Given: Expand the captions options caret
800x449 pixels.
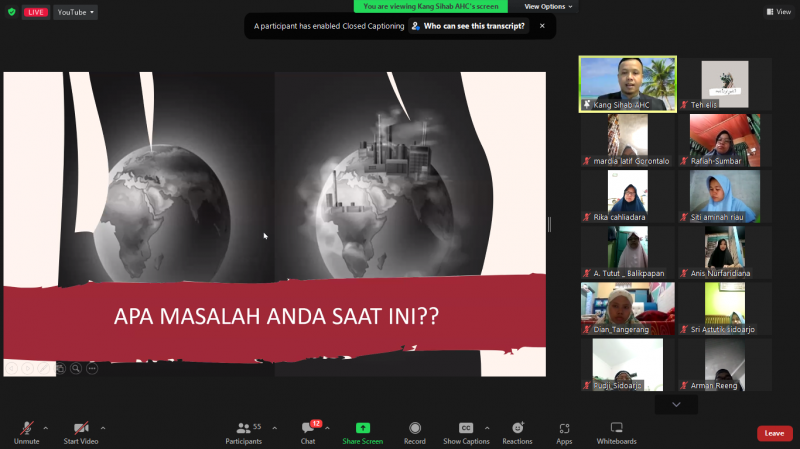Looking at the screenshot, I should pos(487,428).
